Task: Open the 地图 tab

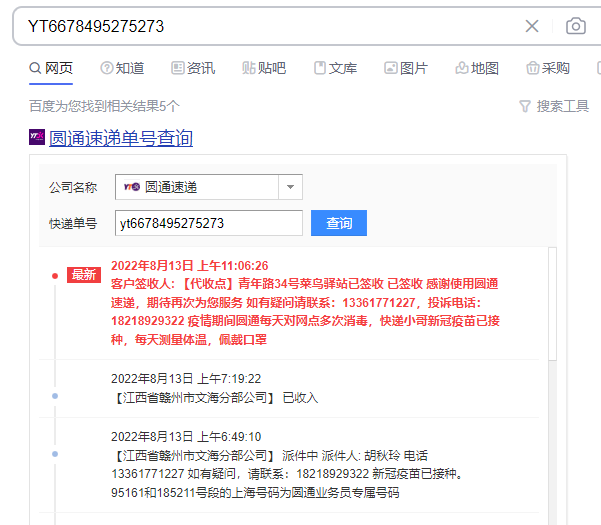Action: tap(477, 68)
